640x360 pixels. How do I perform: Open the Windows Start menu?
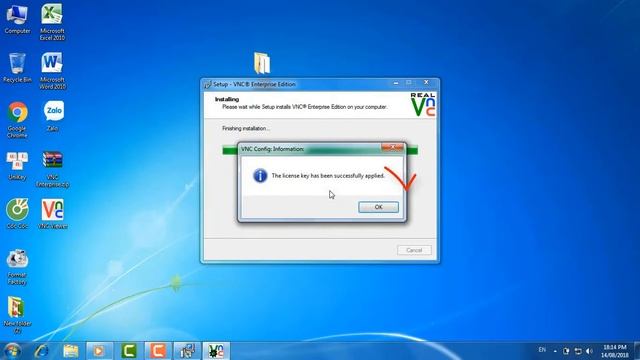[12, 351]
